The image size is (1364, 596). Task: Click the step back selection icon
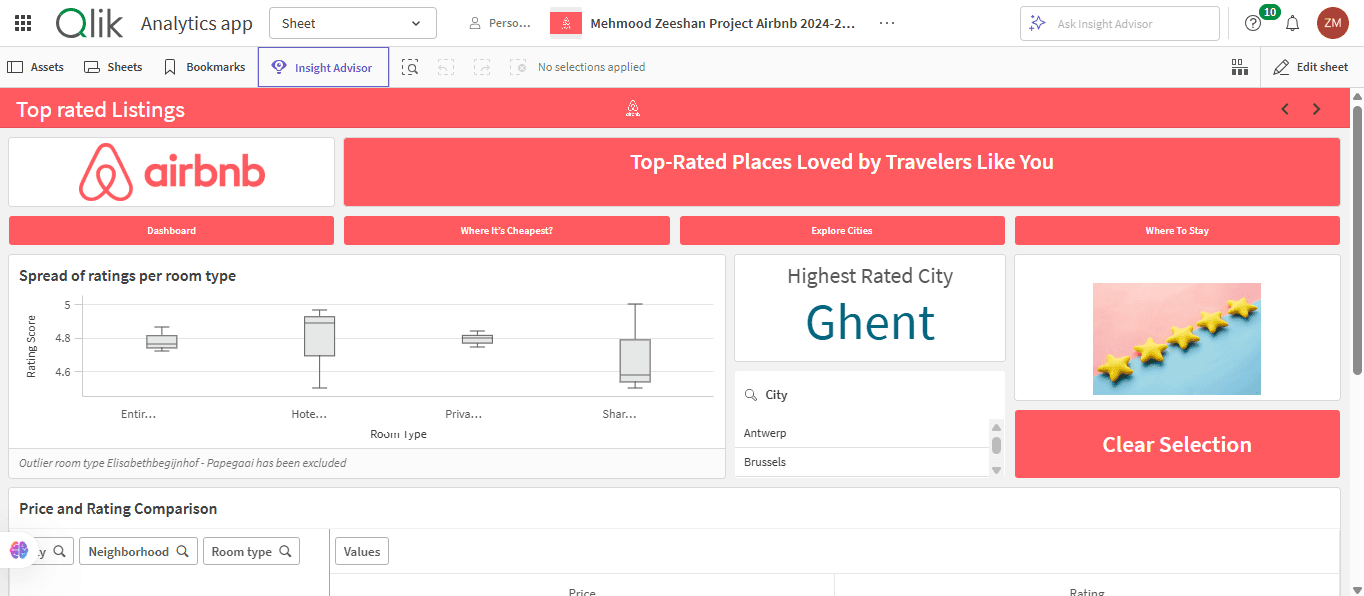pyautogui.click(x=446, y=67)
